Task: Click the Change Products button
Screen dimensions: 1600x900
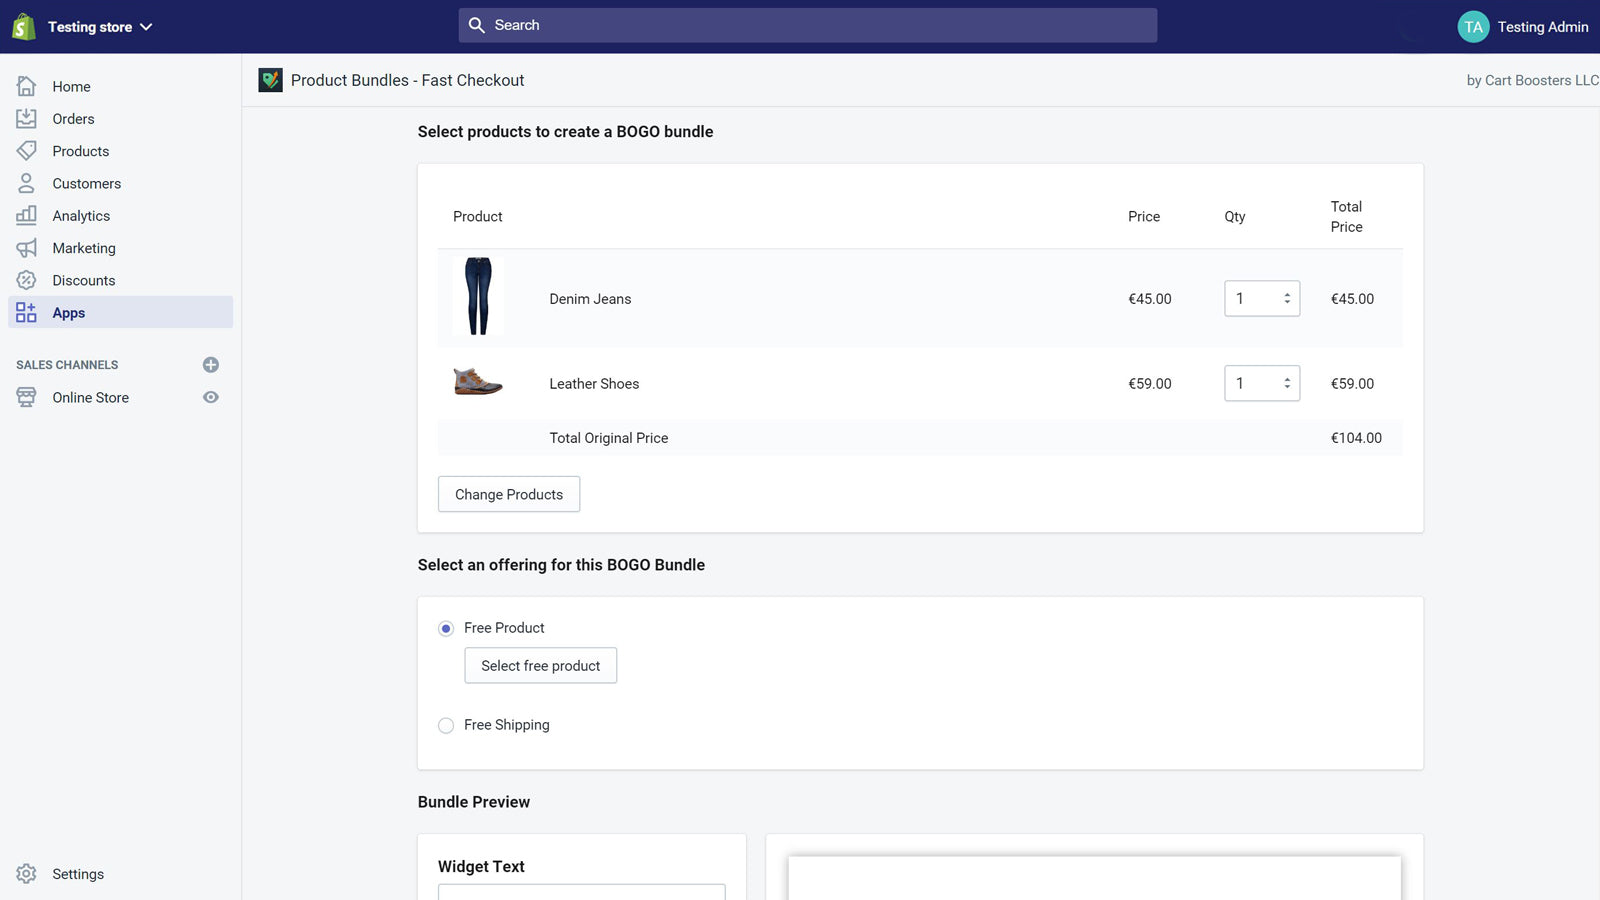Action: pyautogui.click(x=509, y=495)
